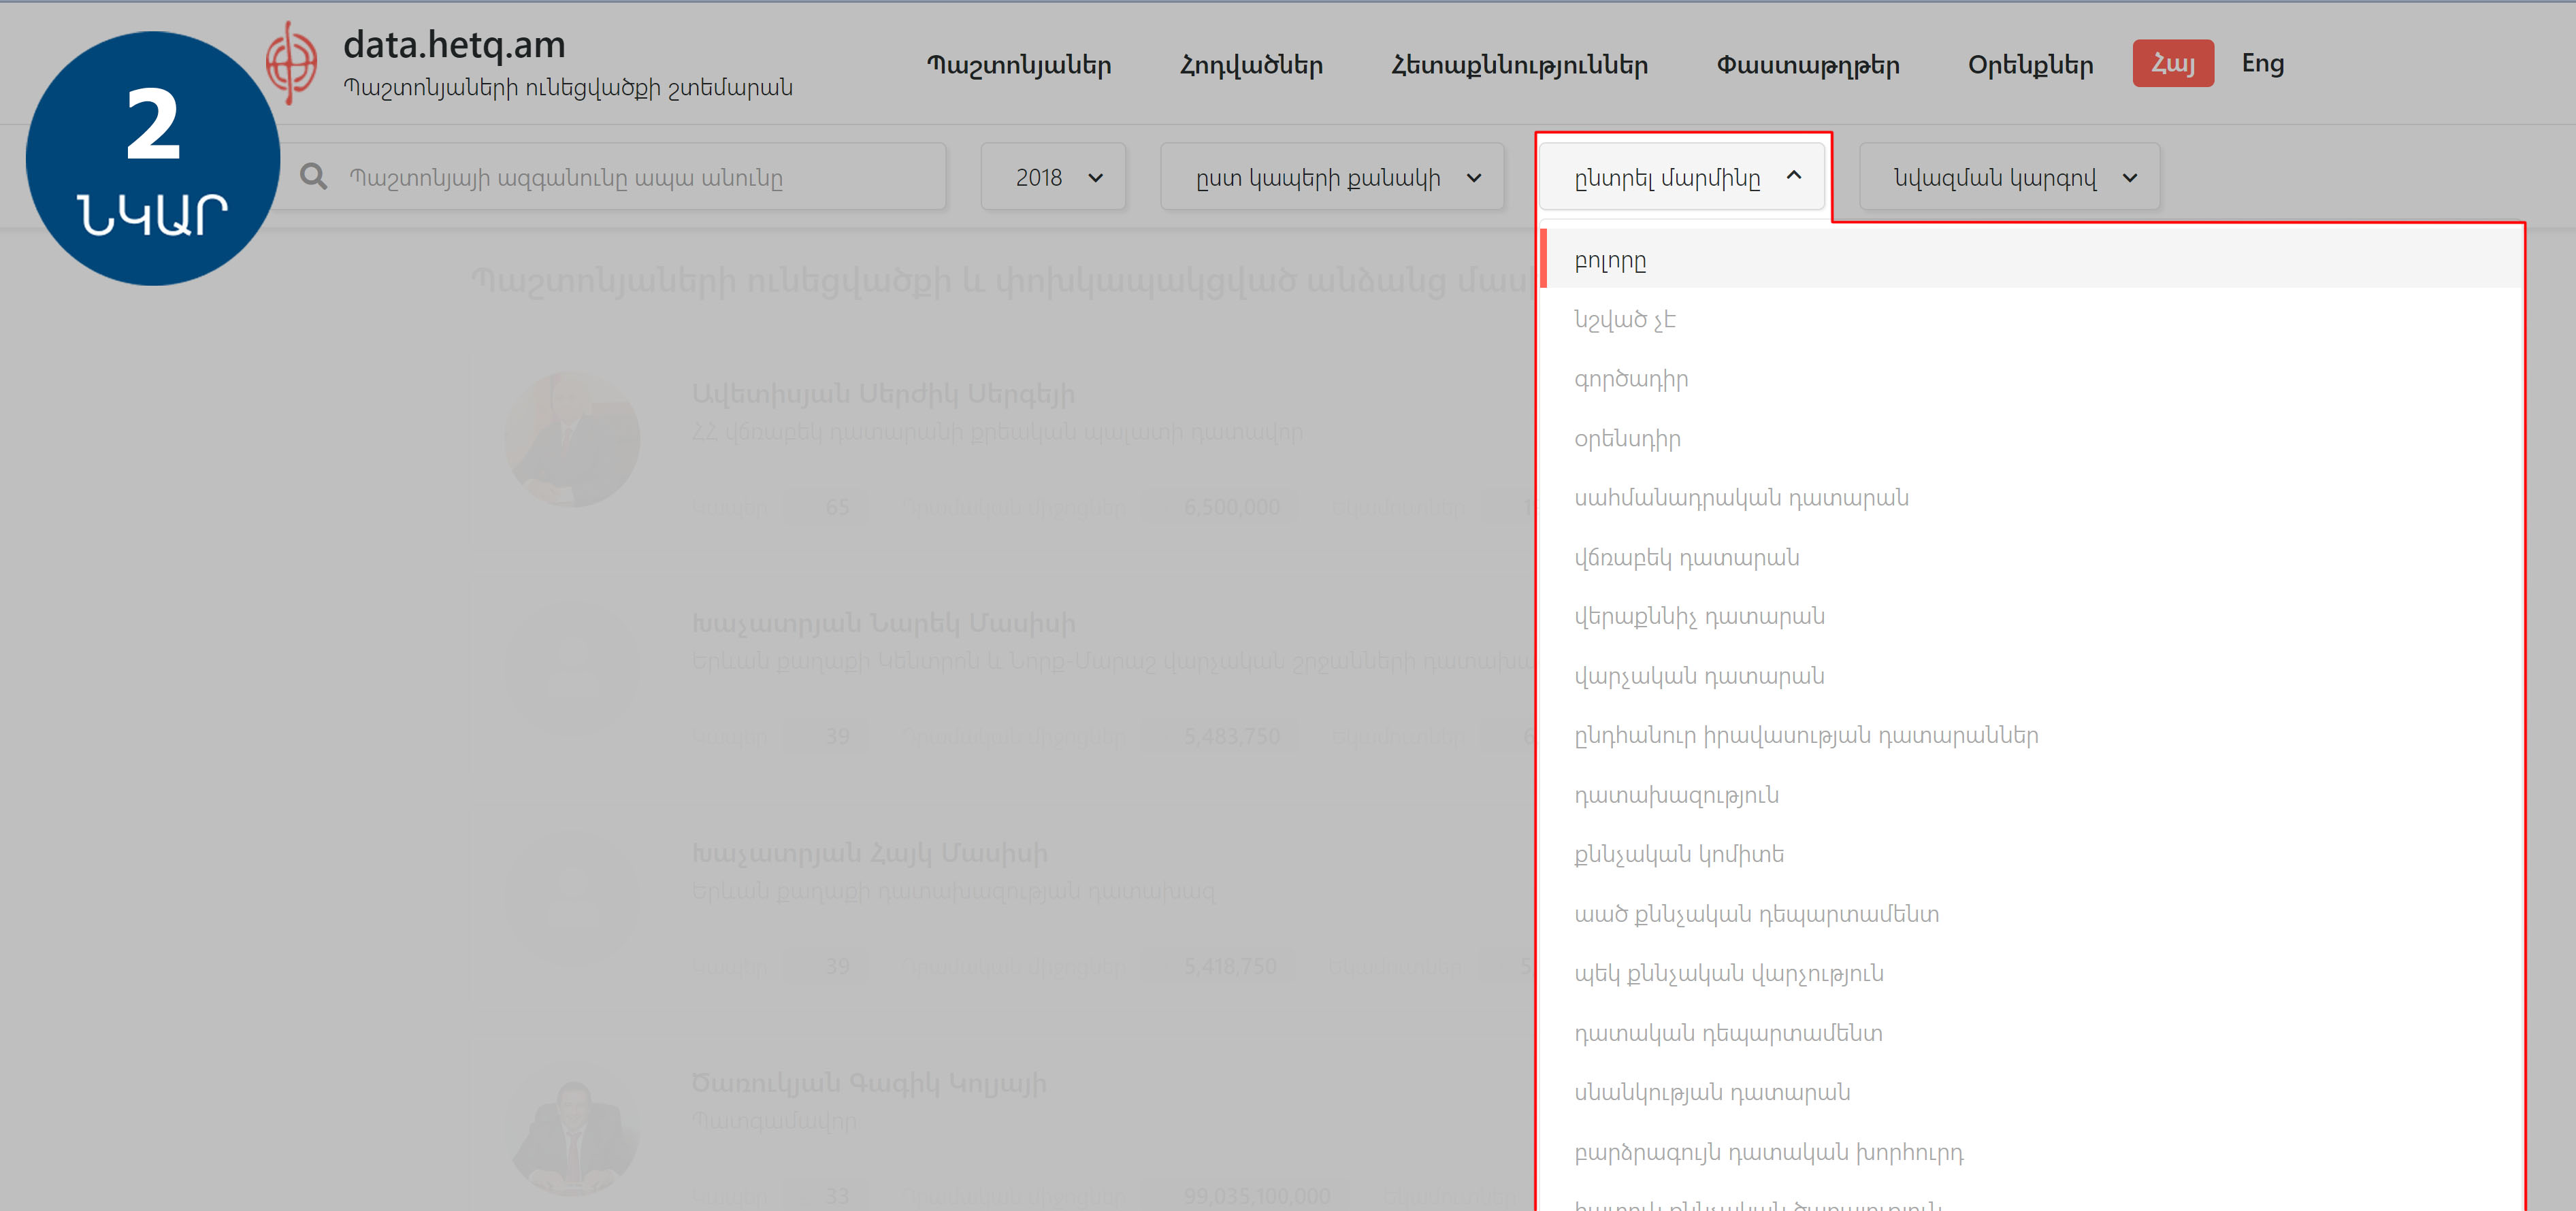This screenshot has height=1211, width=2576.
Task: Open the Փաստաթղթեր menu item
Action: coord(1808,65)
